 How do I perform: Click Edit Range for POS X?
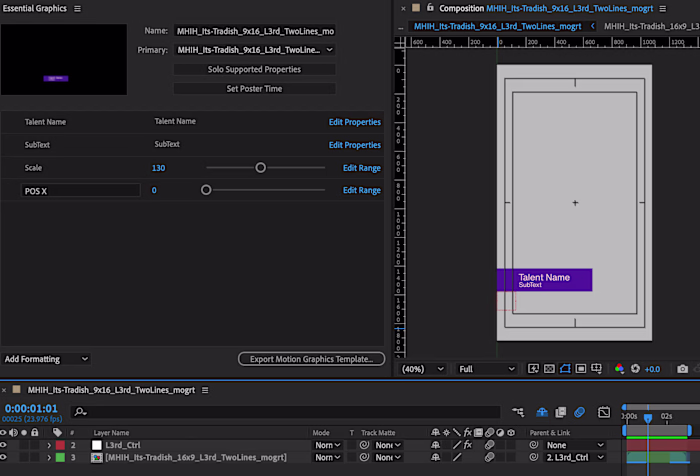362,190
